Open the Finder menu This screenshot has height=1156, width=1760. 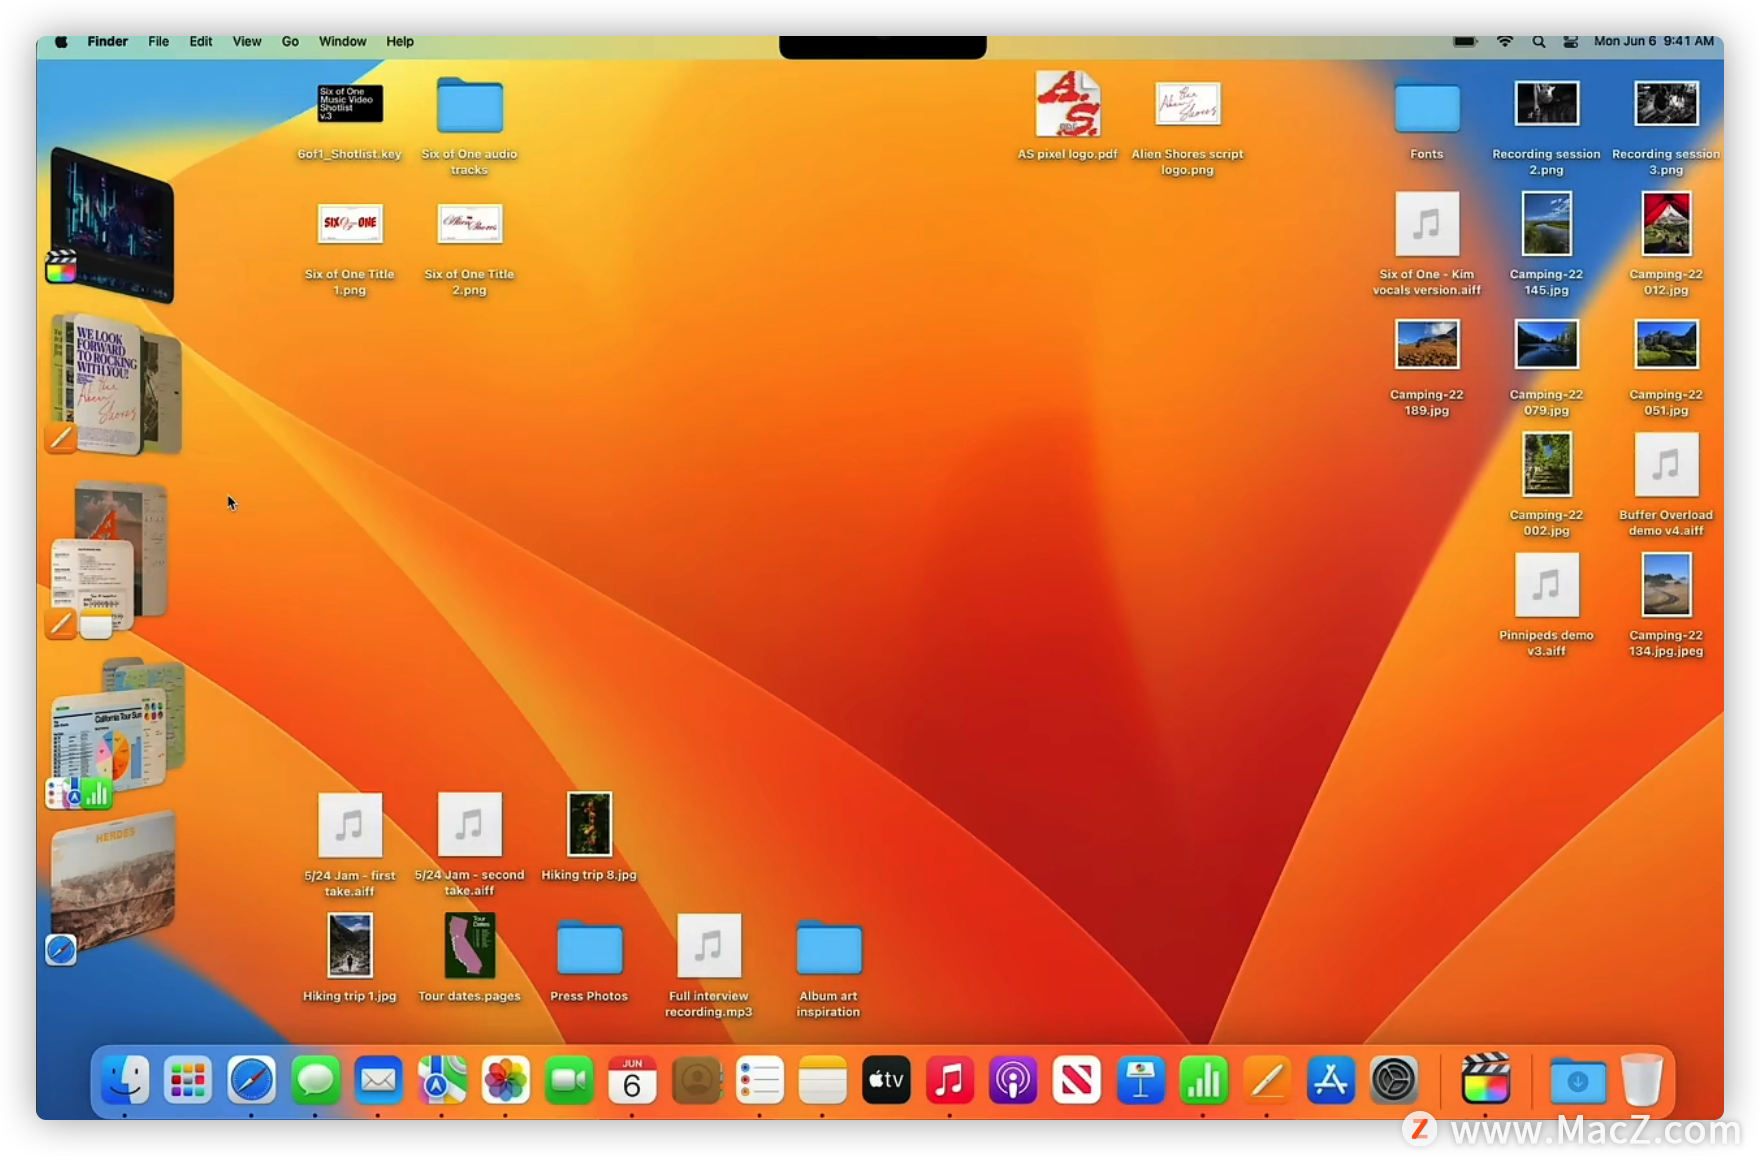pyautogui.click(x=108, y=41)
